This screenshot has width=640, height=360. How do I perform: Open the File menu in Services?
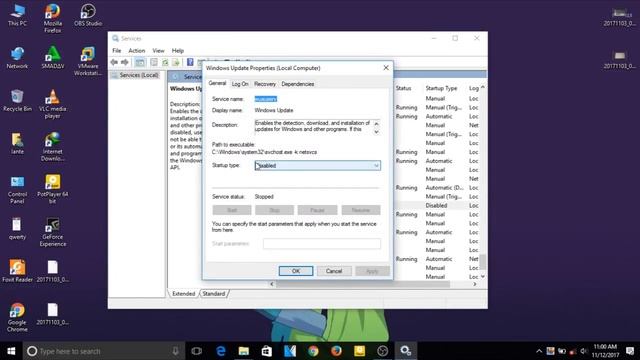coord(117,51)
